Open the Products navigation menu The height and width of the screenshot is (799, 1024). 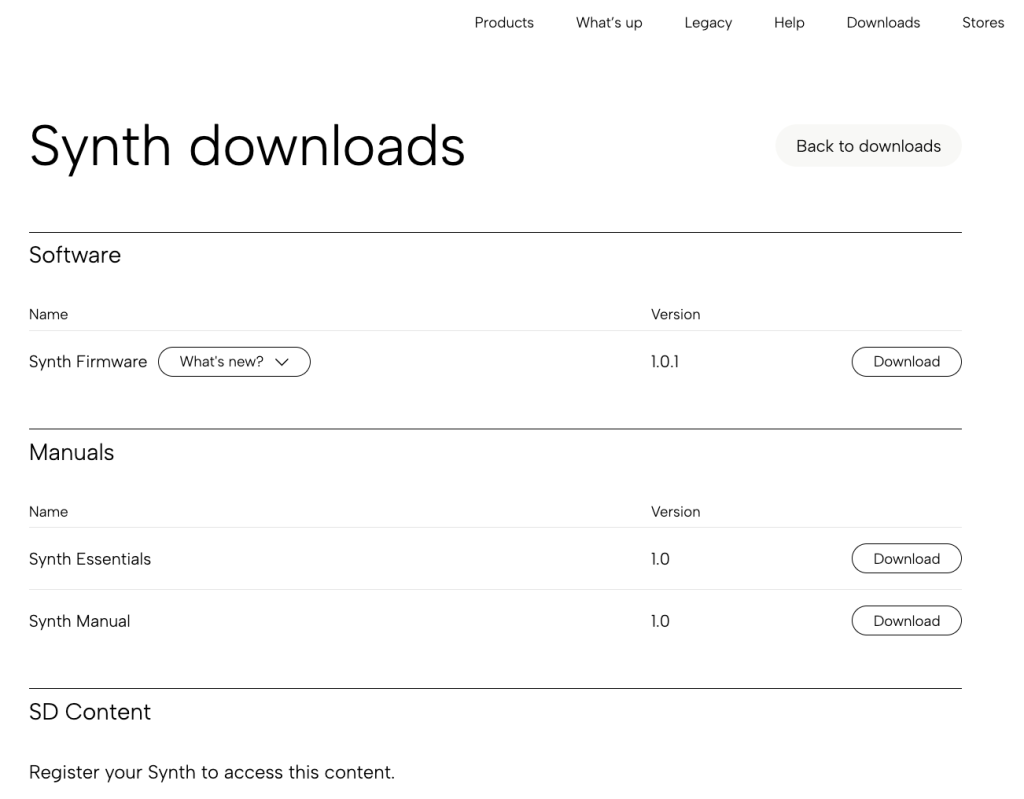504,22
